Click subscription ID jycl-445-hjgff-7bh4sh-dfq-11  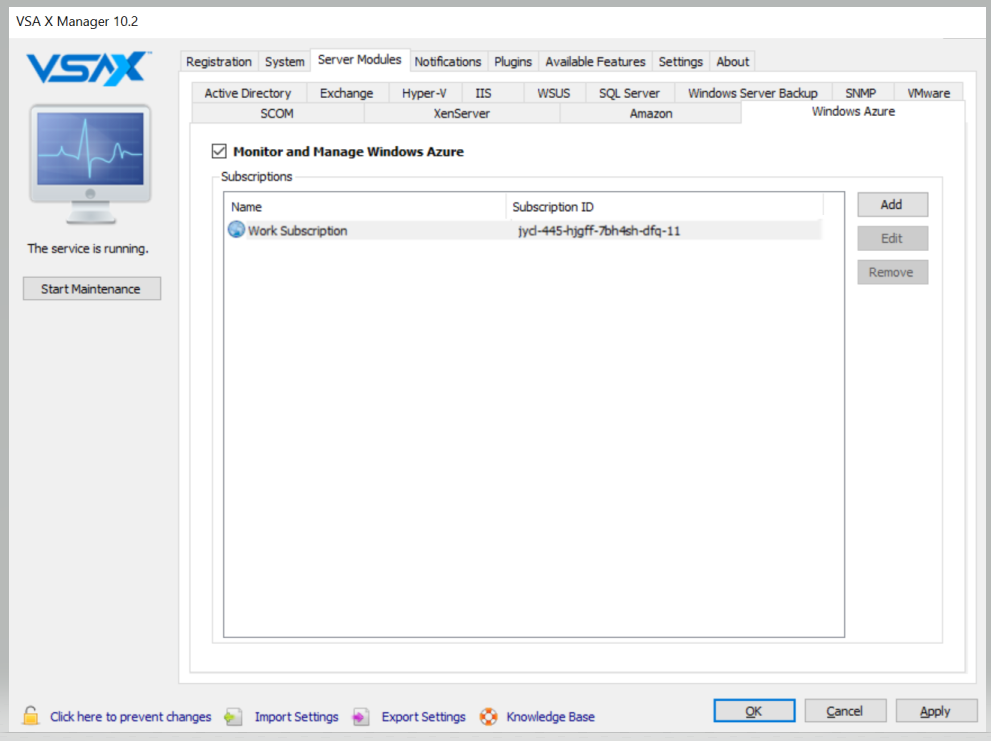click(599, 230)
